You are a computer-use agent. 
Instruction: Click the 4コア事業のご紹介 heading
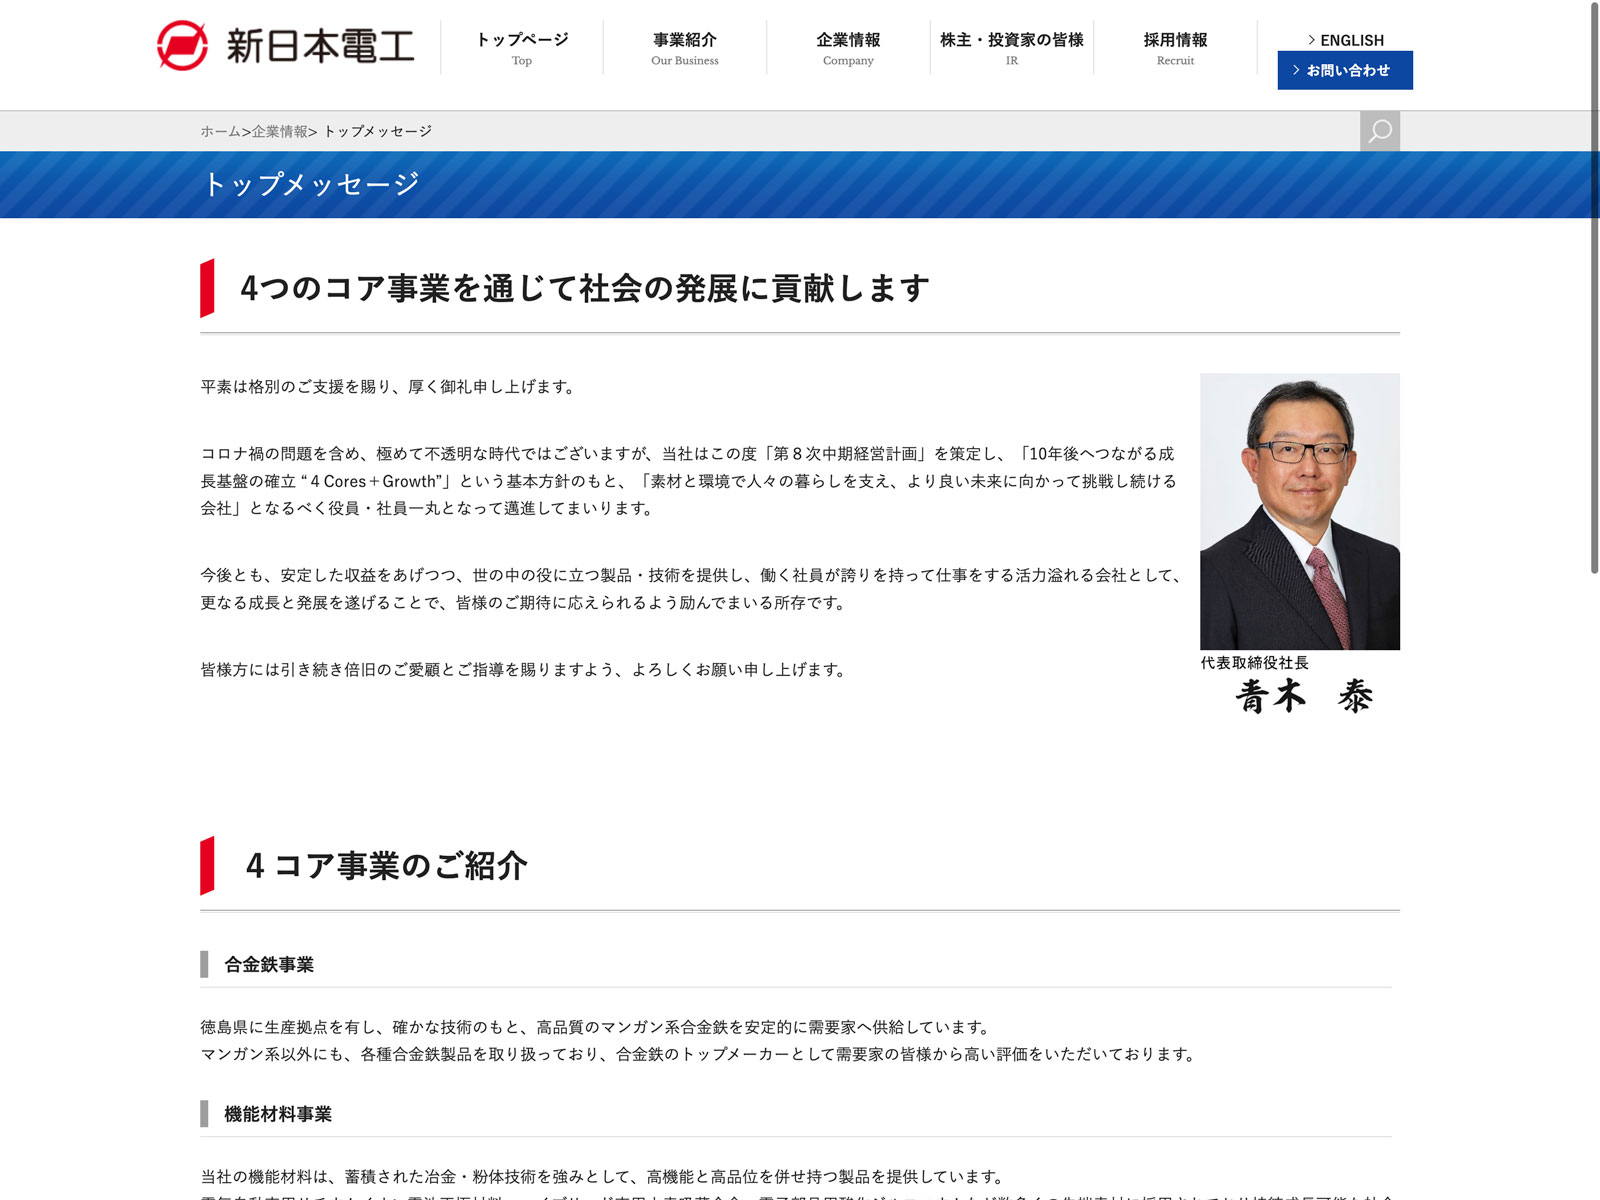point(386,865)
